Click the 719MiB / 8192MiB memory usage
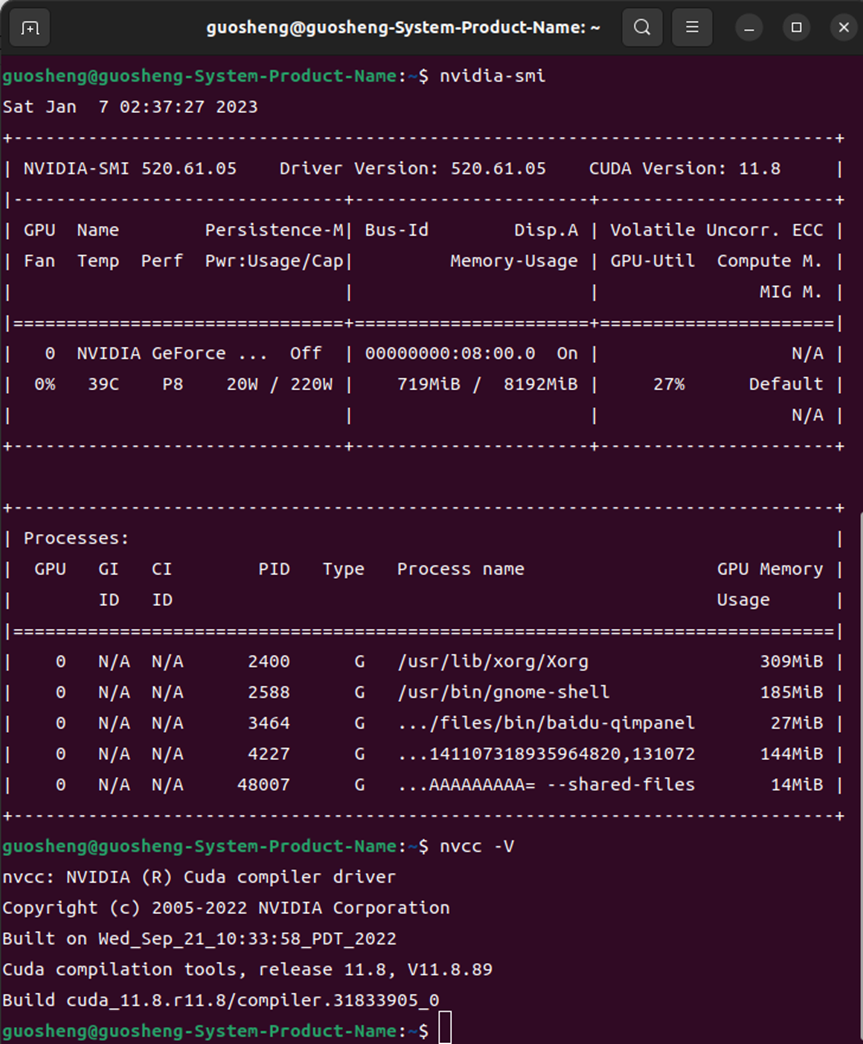863x1044 pixels. point(487,384)
